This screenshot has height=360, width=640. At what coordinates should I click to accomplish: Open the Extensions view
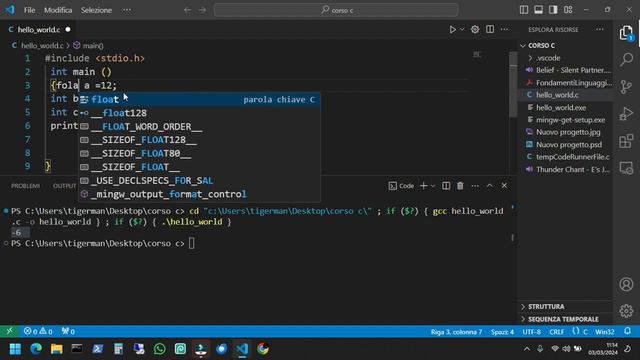coord(626,141)
